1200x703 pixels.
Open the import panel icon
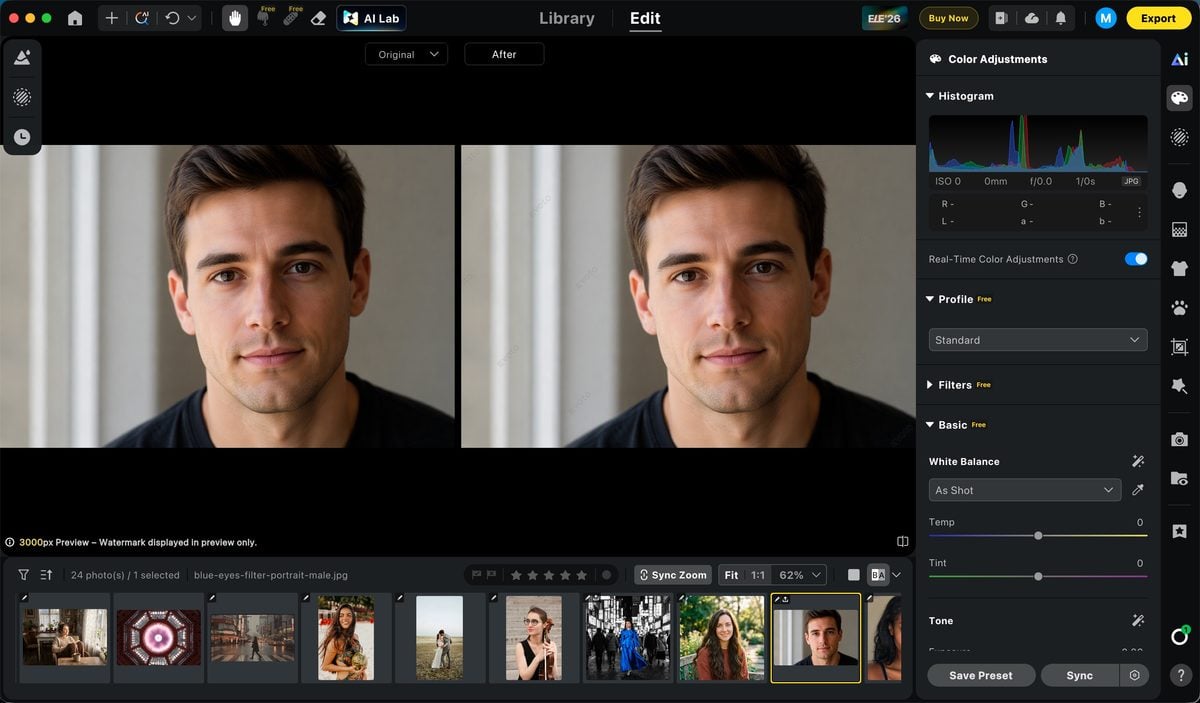(1001, 18)
